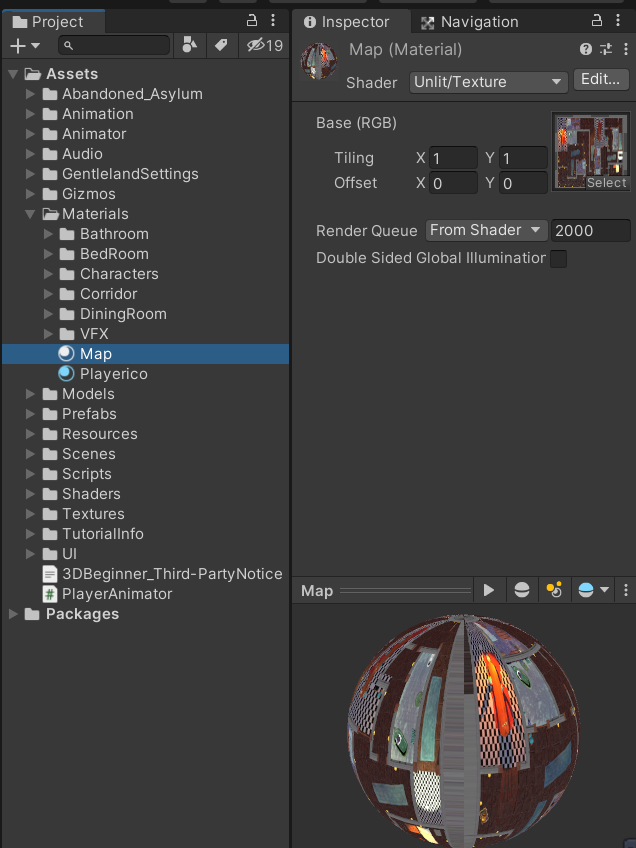Image resolution: width=636 pixels, height=848 pixels.
Task: Switch to the Navigation tab
Action: coord(469,22)
